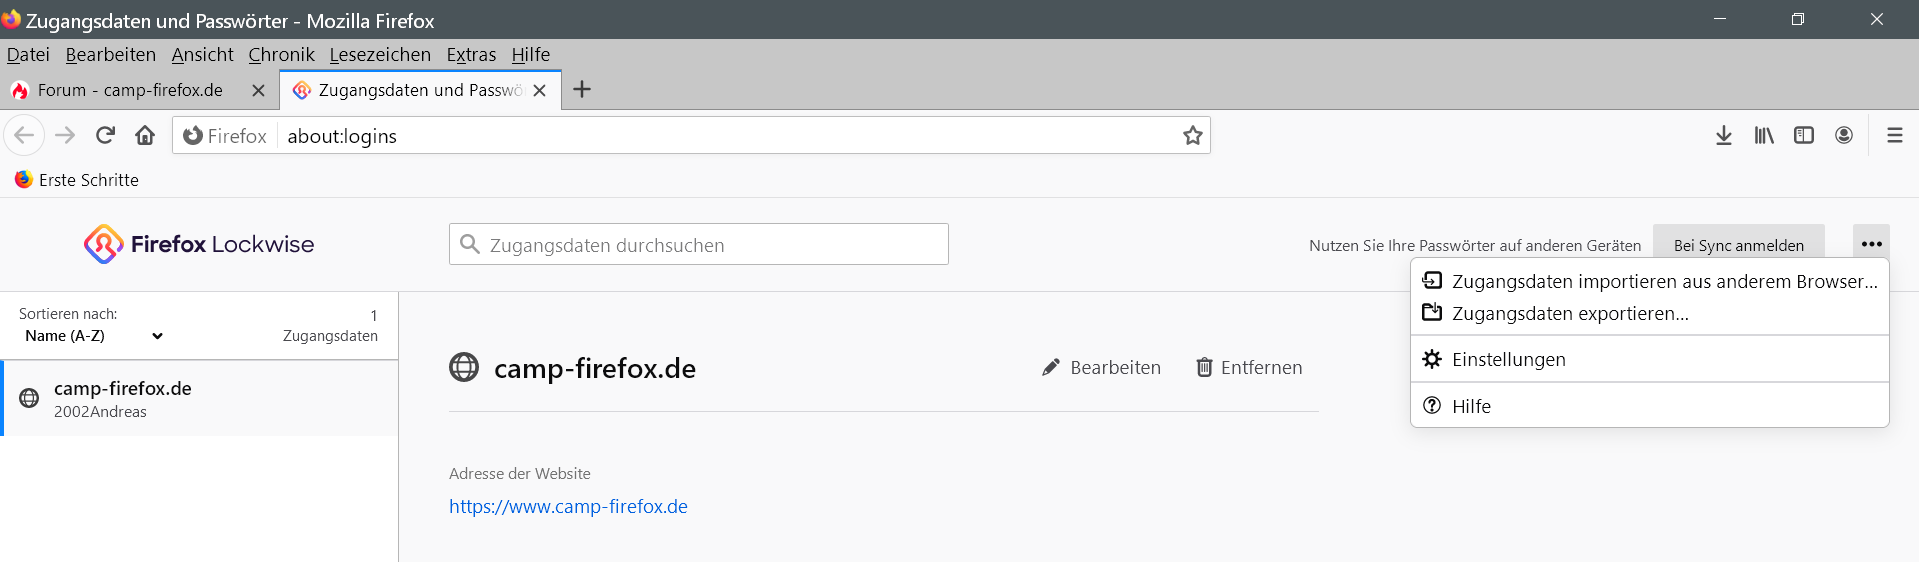Open the hamburger application menu
The width and height of the screenshot is (1919, 562).
(1894, 135)
